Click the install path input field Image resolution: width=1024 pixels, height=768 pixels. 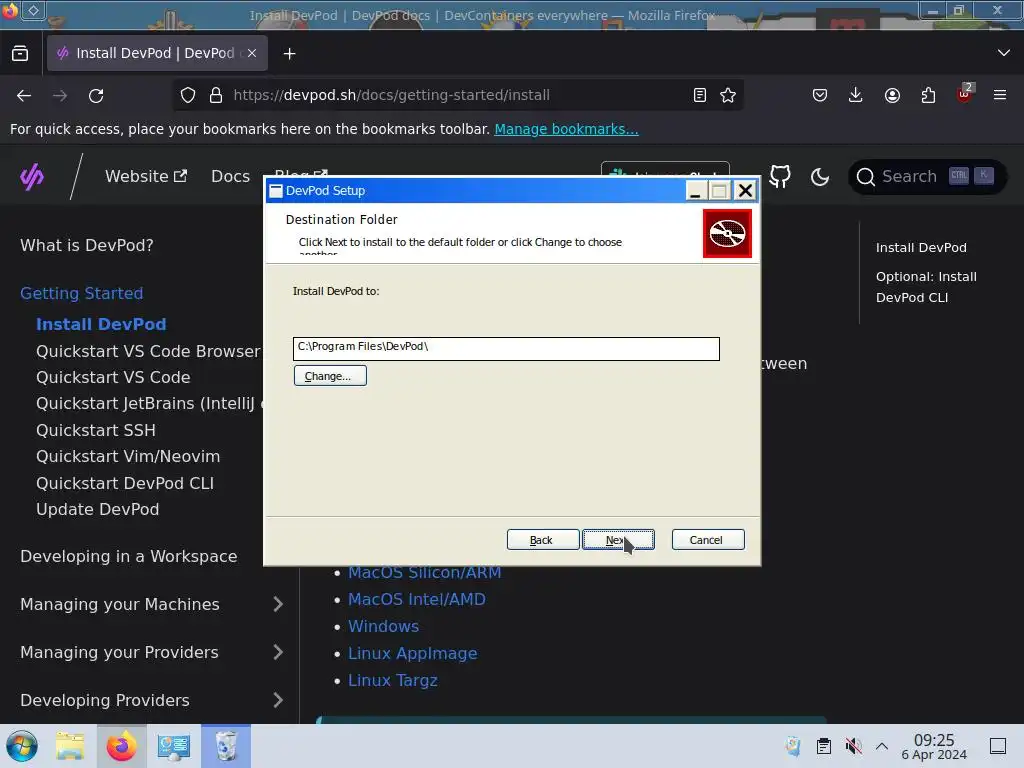coord(506,348)
